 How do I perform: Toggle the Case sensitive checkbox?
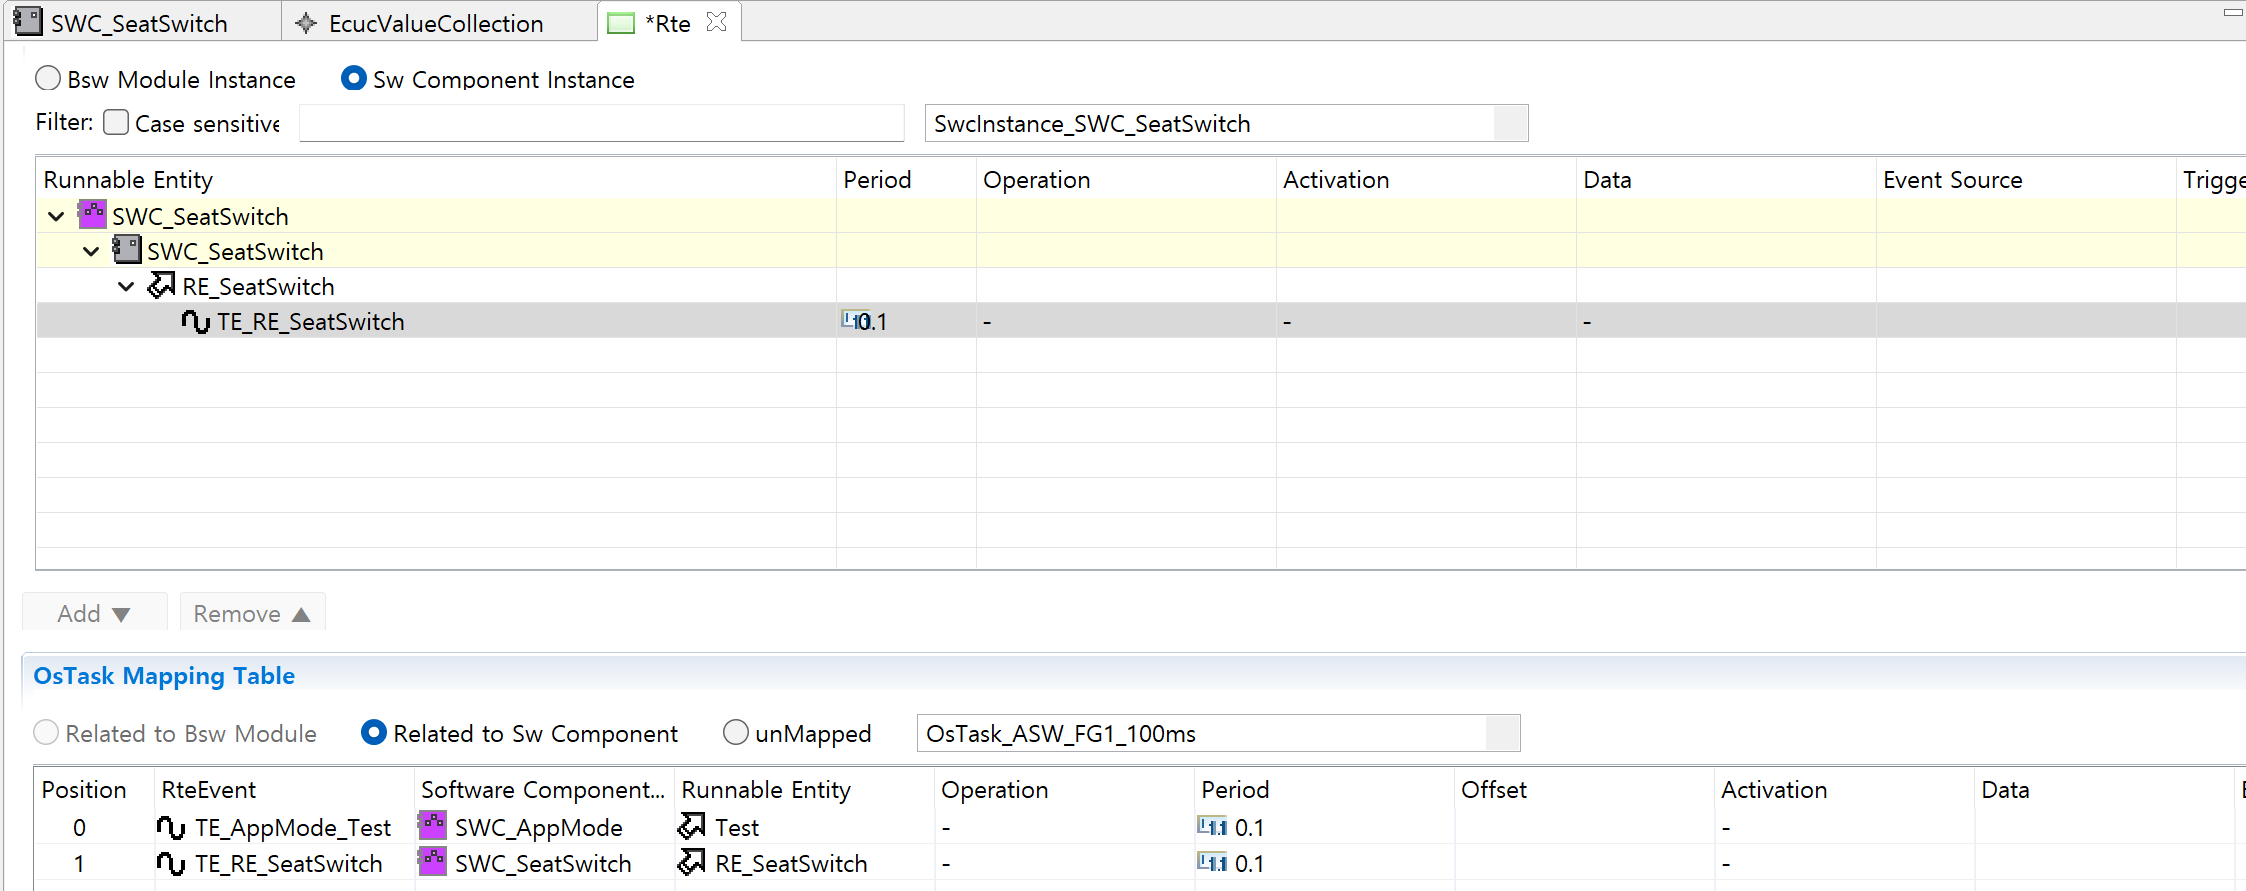click(116, 122)
